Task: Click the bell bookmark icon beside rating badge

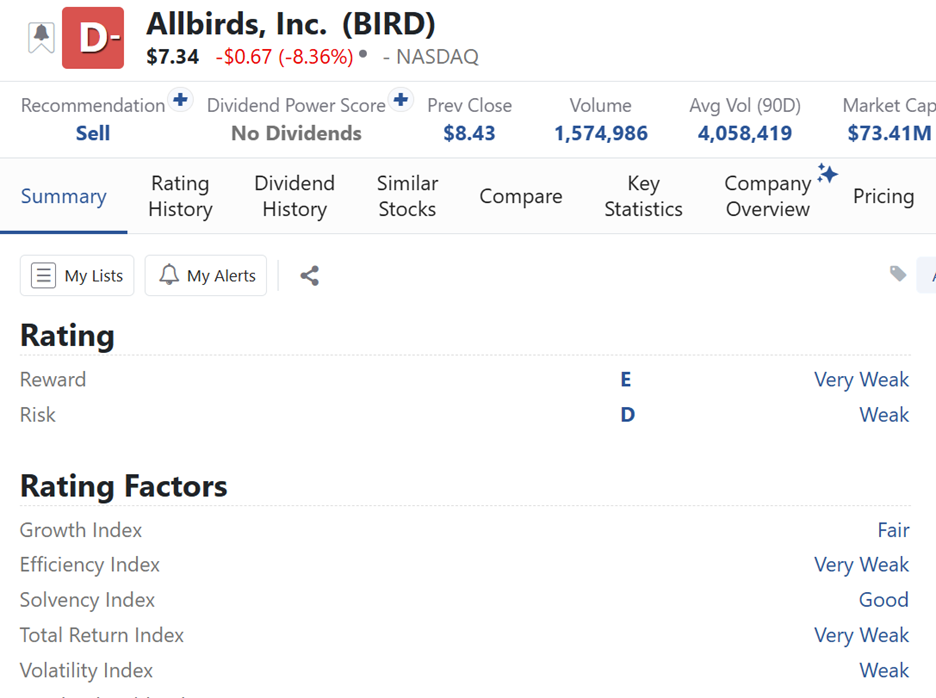Action: coord(41,37)
